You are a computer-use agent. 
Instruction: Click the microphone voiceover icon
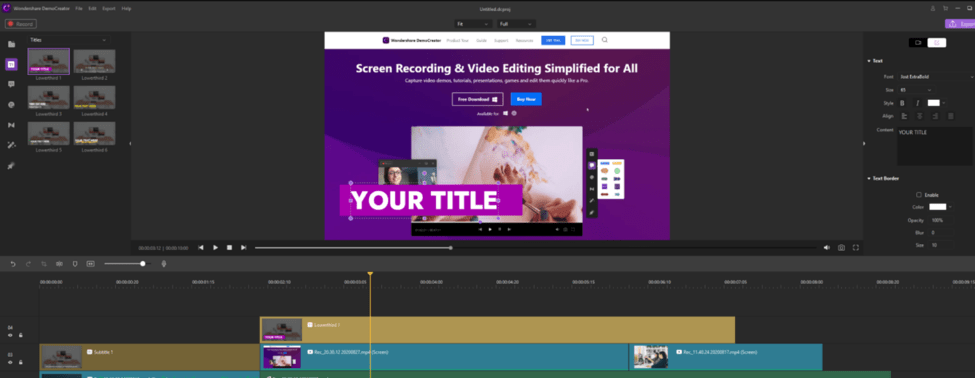point(164,264)
